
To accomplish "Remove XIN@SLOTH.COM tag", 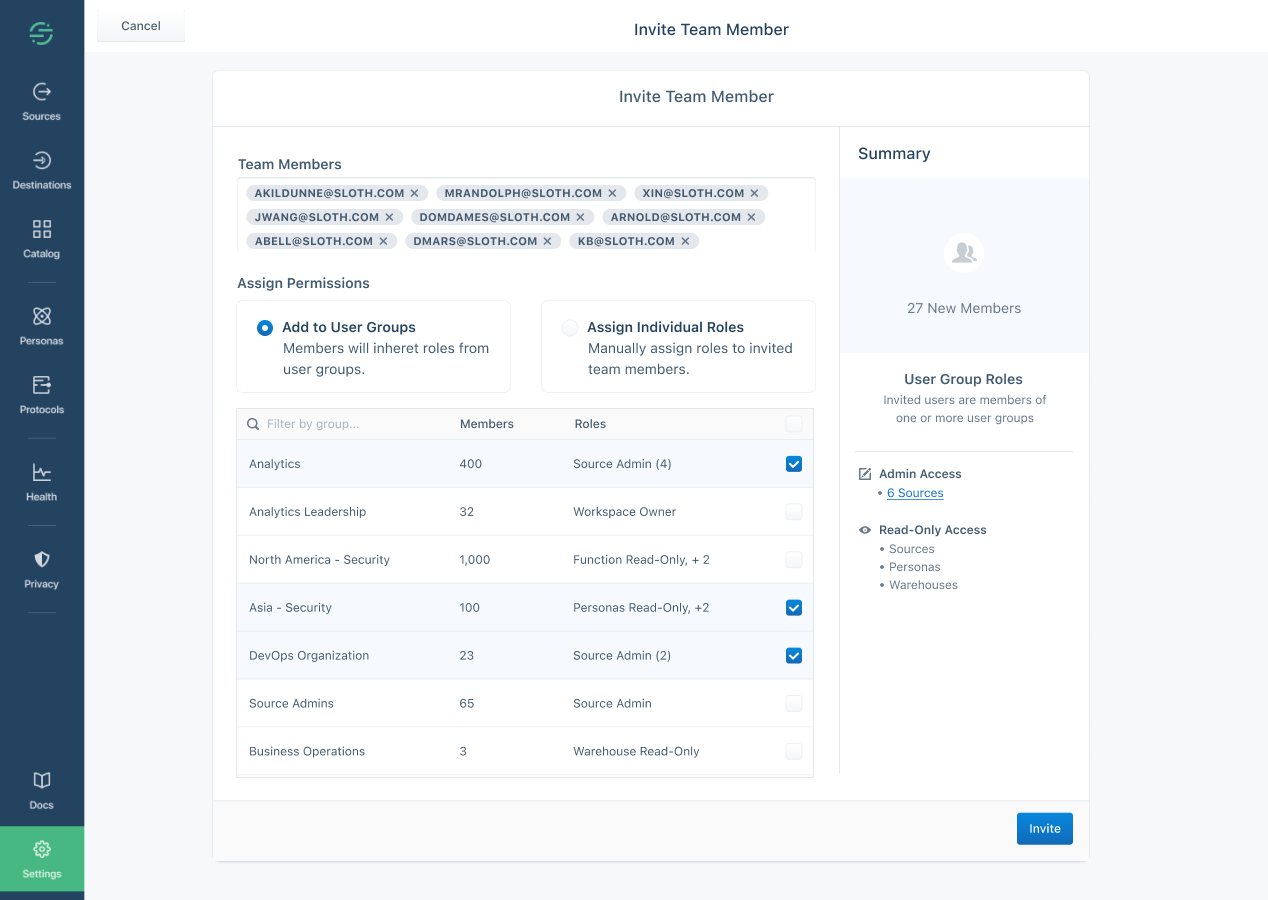I will (754, 193).
